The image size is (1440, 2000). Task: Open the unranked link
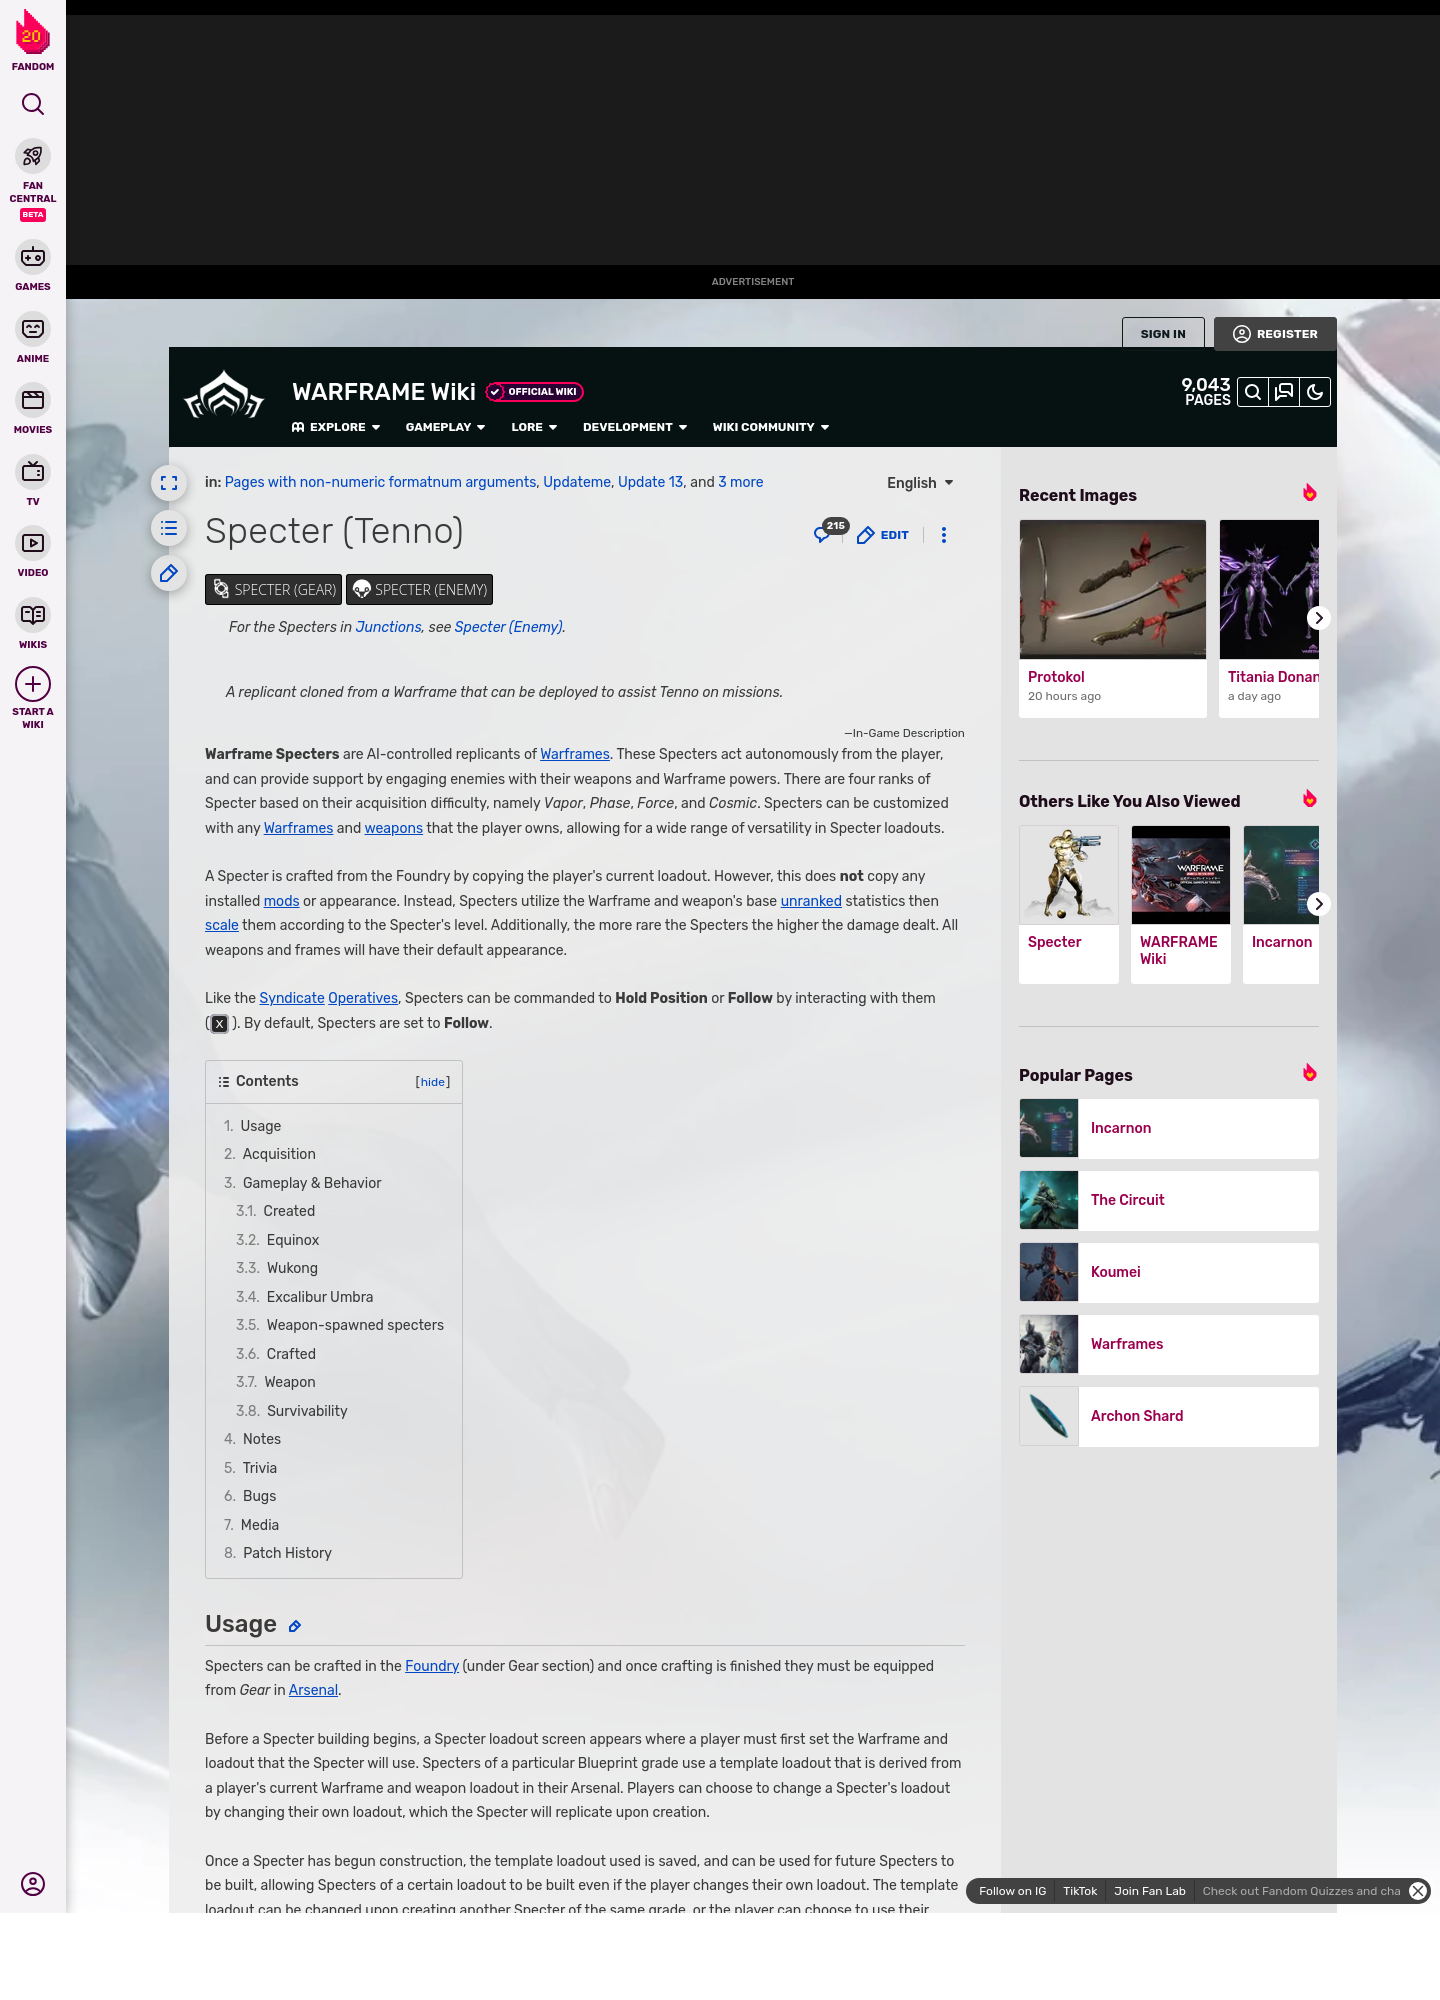tap(811, 901)
